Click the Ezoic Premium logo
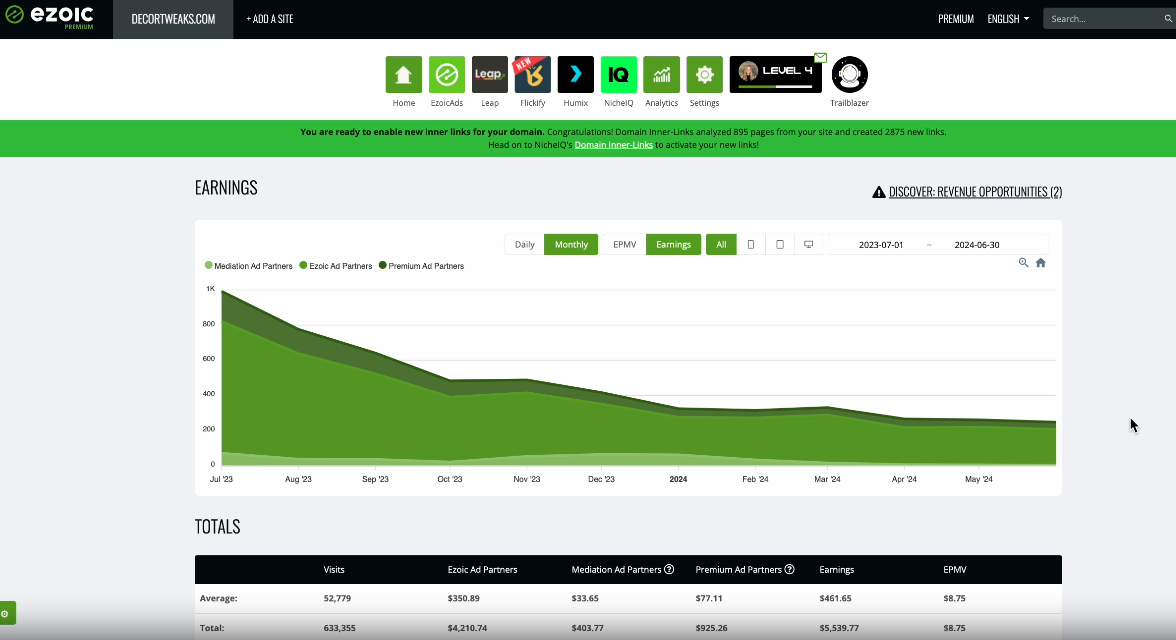The width and height of the screenshot is (1176, 640). pos(50,17)
